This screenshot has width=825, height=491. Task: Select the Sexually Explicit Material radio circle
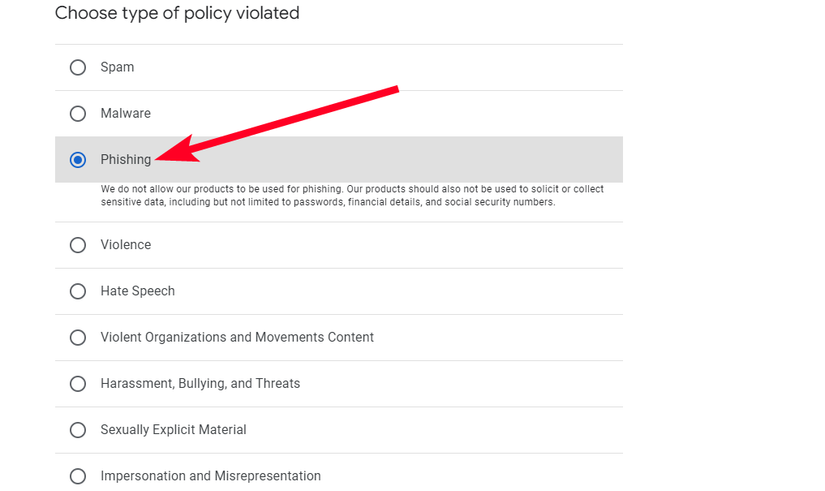(78, 430)
